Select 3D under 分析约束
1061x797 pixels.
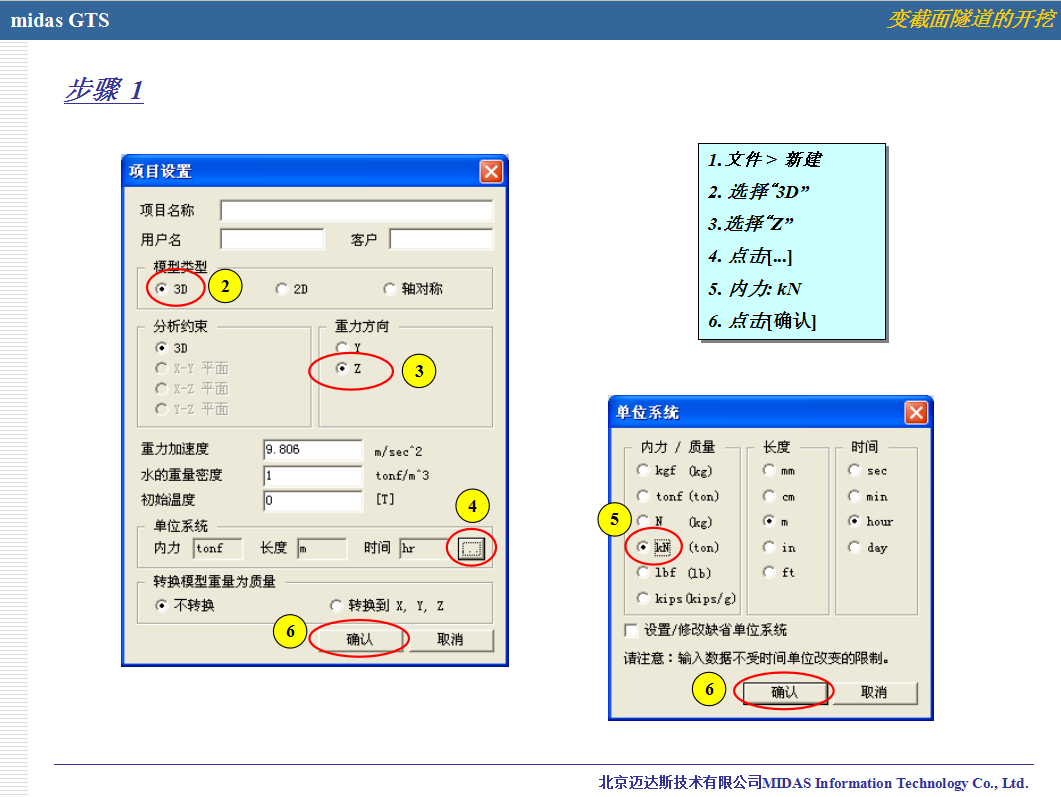click(161, 348)
